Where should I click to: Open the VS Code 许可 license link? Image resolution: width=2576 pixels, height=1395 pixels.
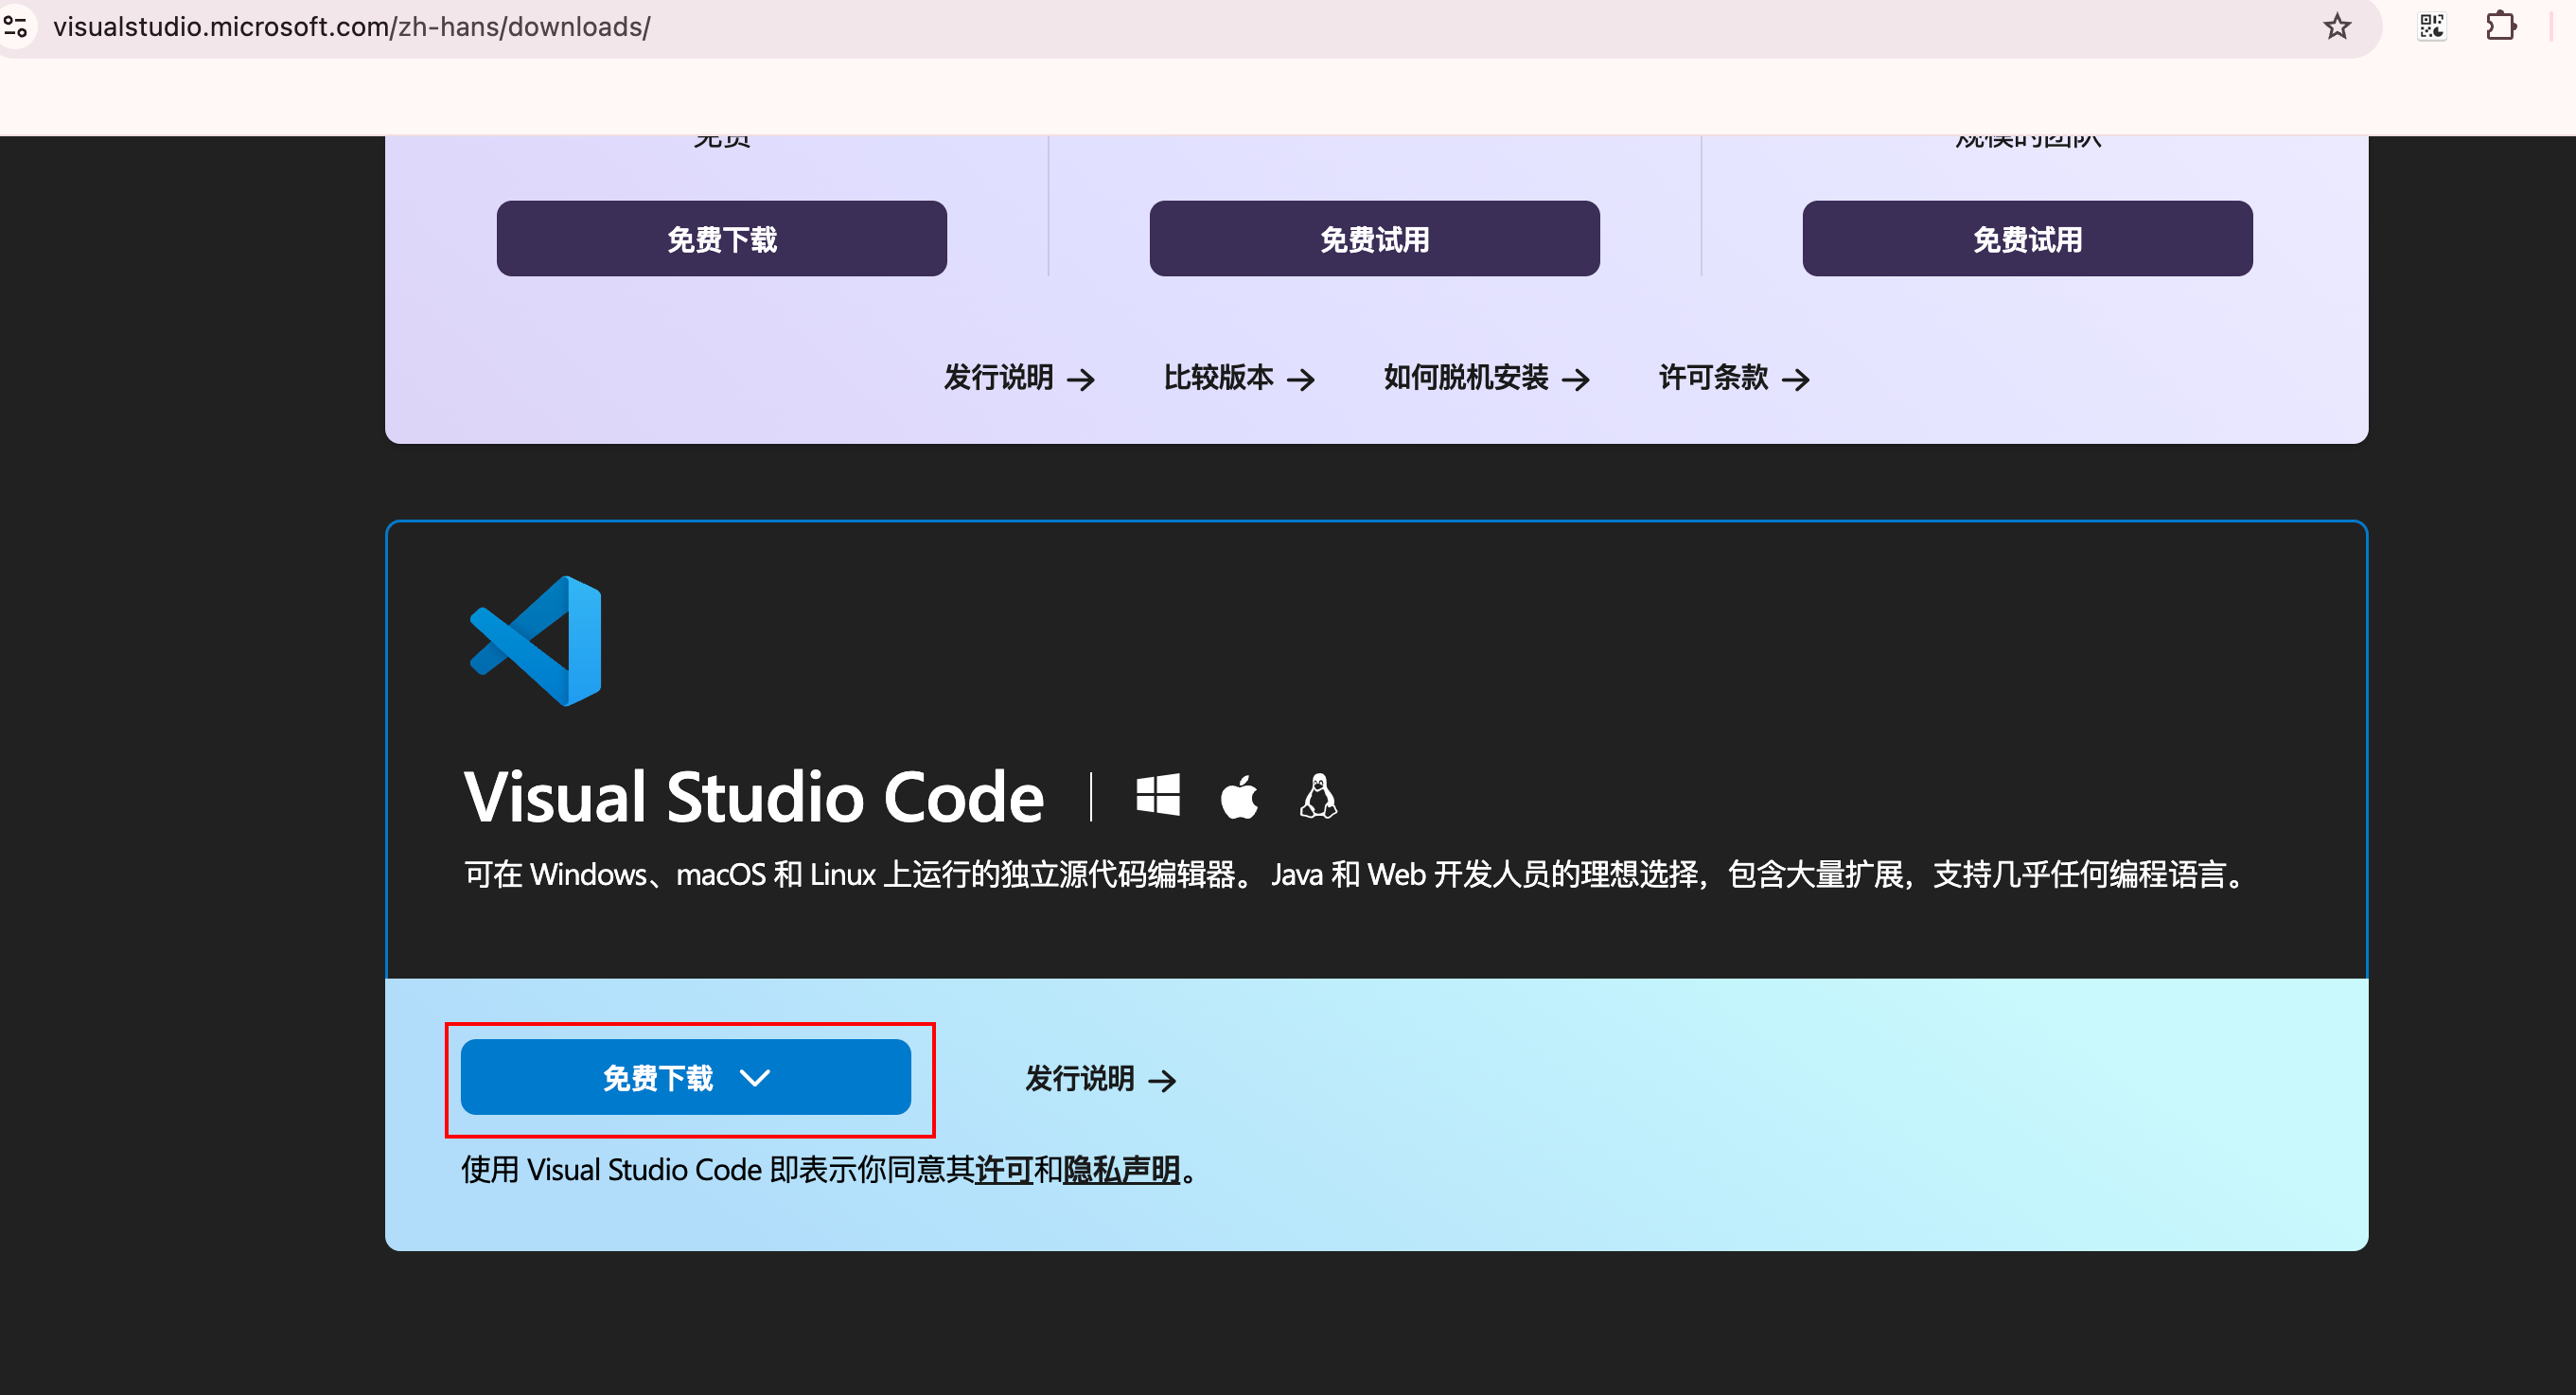click(1004, 1169)
